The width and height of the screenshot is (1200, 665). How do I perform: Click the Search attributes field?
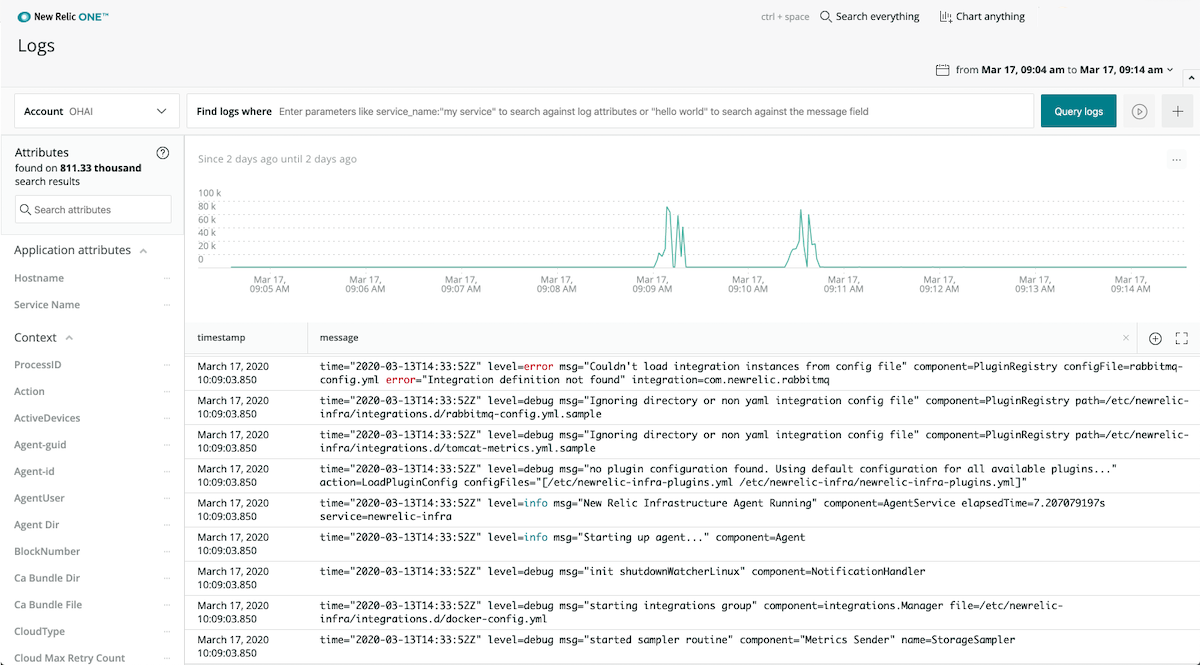click(93, 209)
